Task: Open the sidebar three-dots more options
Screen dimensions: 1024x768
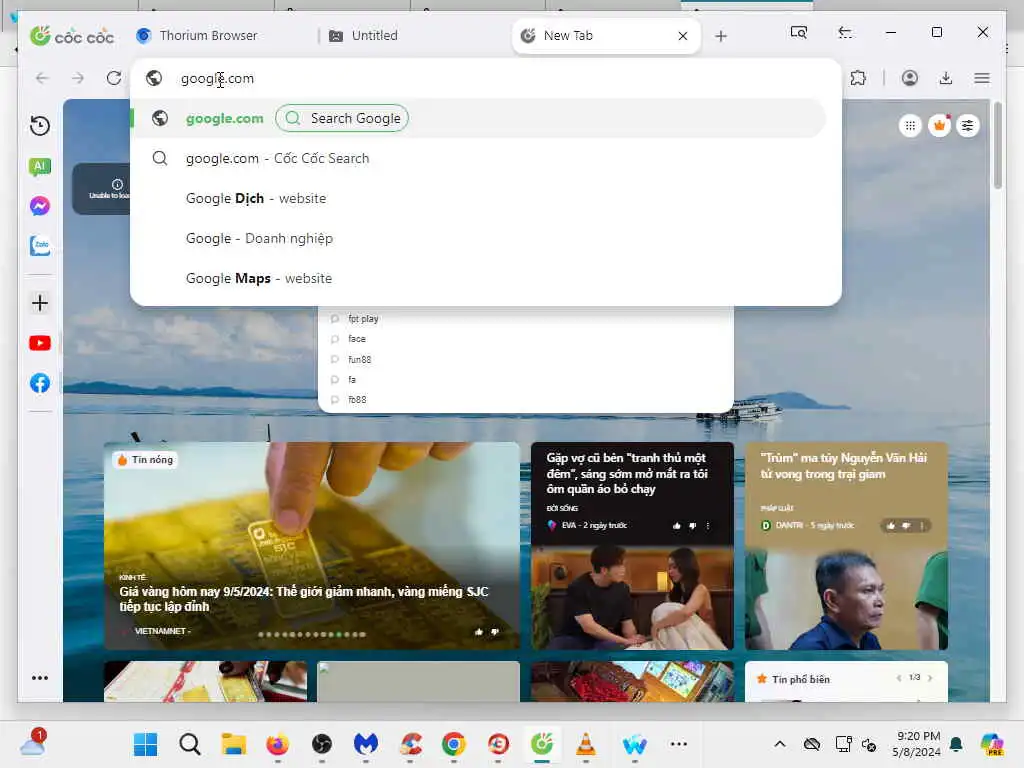Action: click(x=40, y=678)
